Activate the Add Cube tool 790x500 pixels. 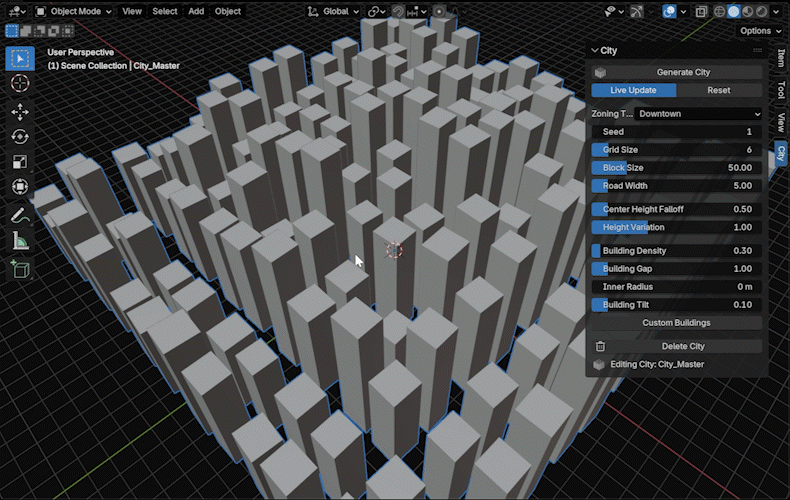click(x=20, y=270)
